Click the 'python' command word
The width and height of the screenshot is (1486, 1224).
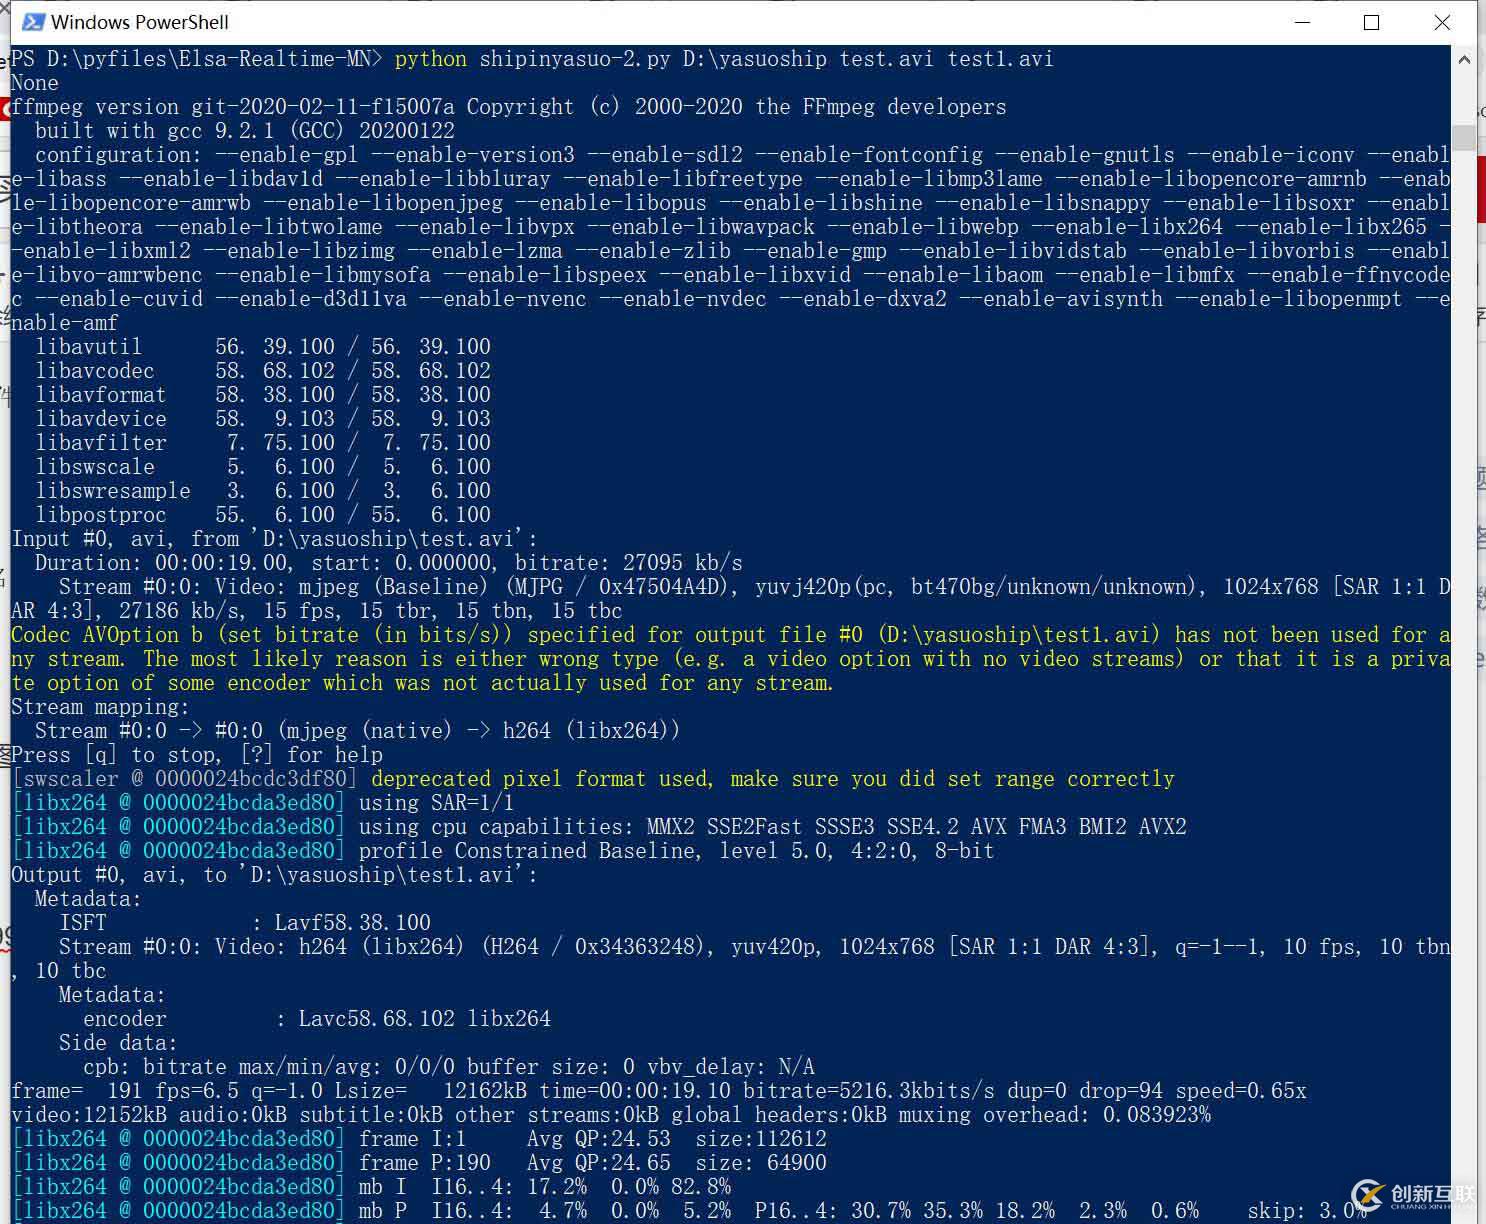pyautogui.click(x=431, y=59)
